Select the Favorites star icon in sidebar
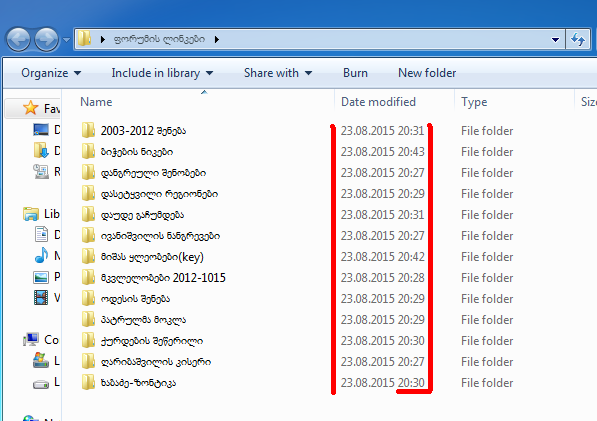The width and height of the screenshot is (597, 421). coord(30,108)
